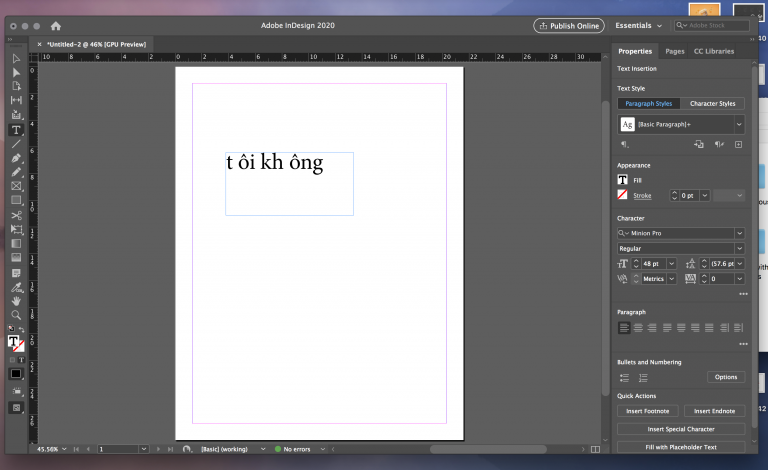Click the split layout view icon
The height and width of the screenshot is (470, 768).
pyautogui.click(x=596, y=449)
